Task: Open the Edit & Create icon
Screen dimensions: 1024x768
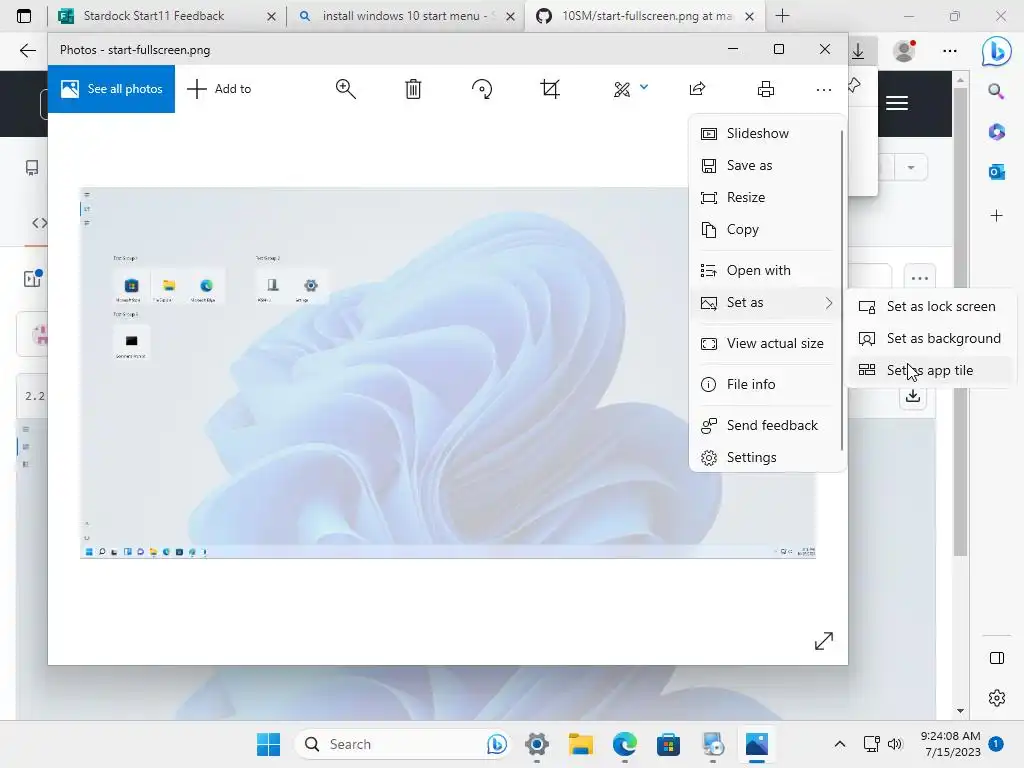Action: pos(622,89)
